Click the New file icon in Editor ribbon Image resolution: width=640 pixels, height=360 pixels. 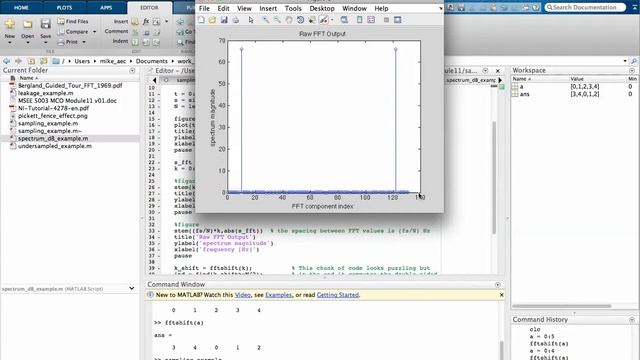10,24
